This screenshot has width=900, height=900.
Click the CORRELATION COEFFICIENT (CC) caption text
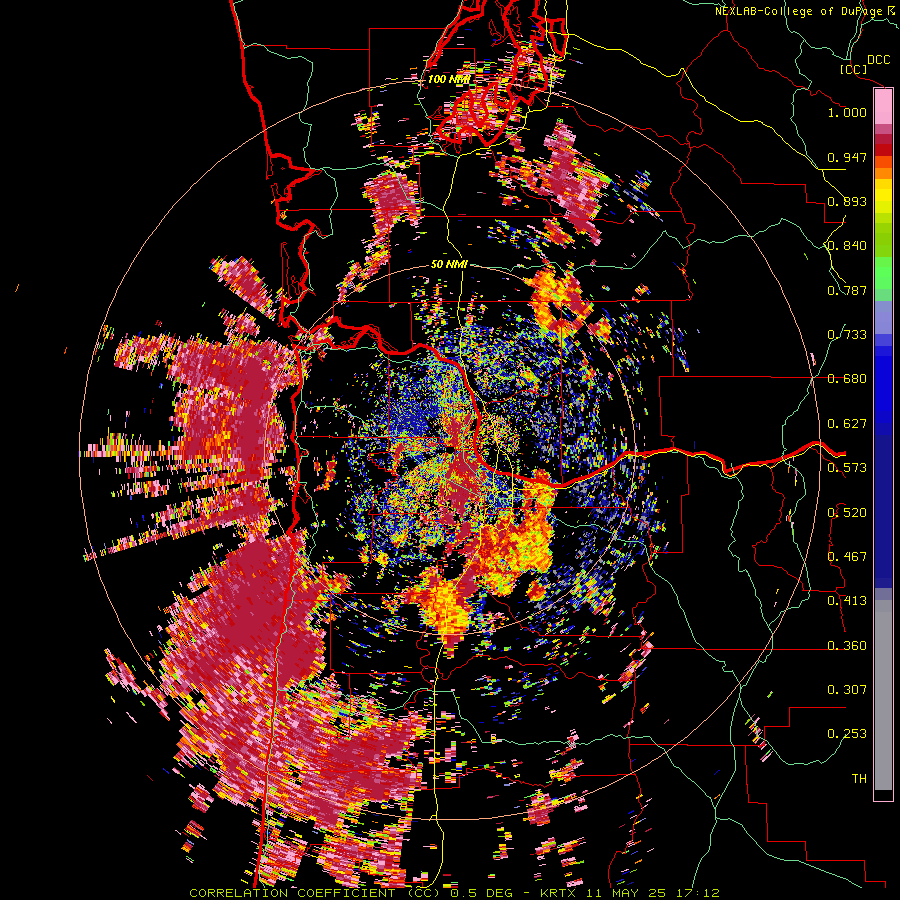pos(315,893)
